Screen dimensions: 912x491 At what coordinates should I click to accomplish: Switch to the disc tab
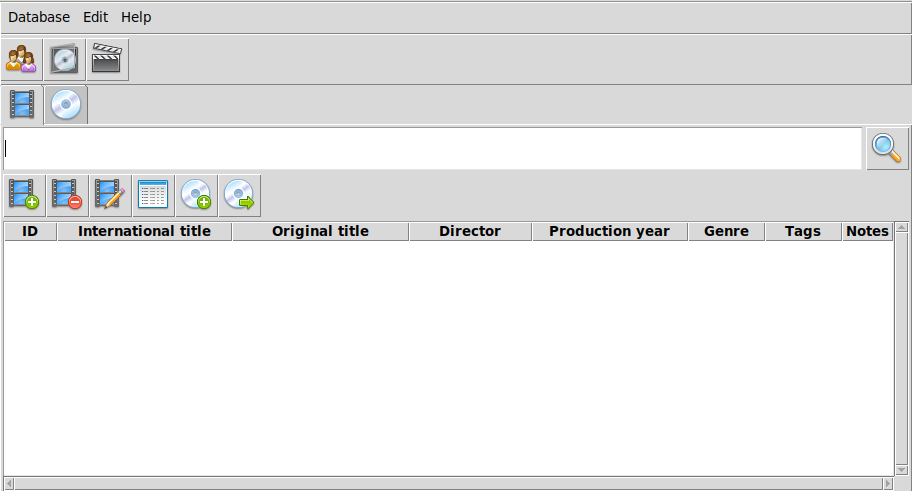coord(66,105)
